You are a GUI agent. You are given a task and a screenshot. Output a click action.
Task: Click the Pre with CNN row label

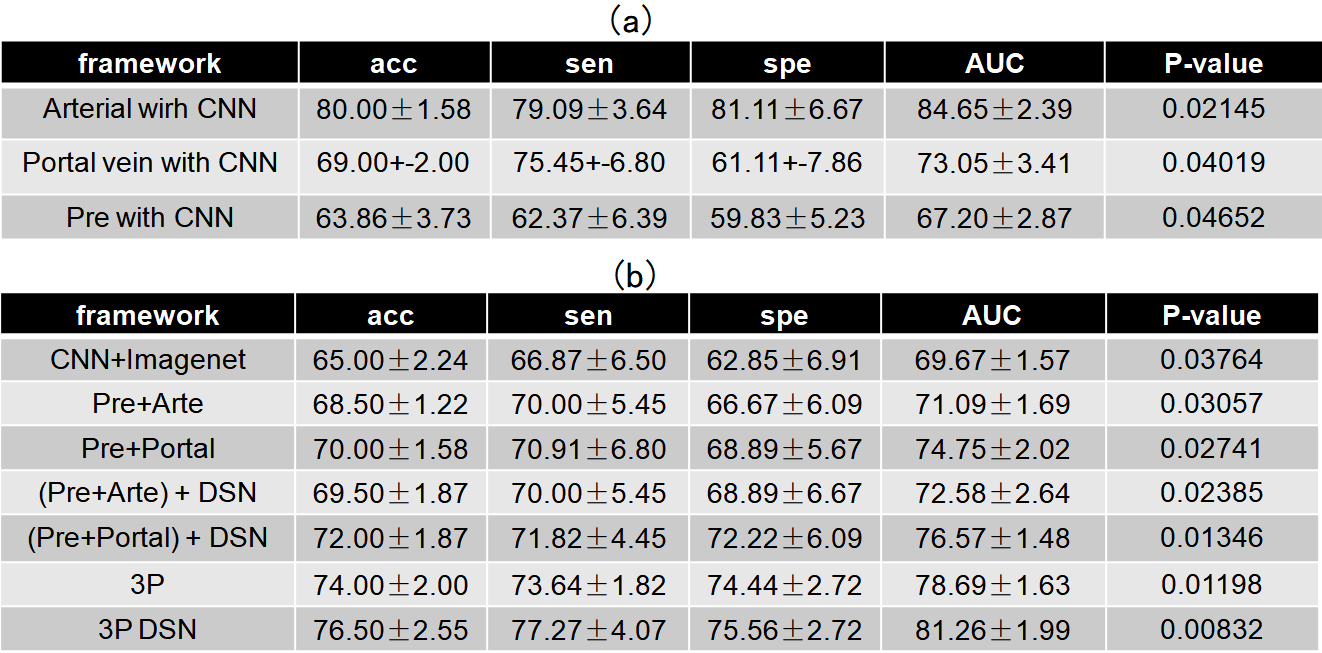coord(150,217)
